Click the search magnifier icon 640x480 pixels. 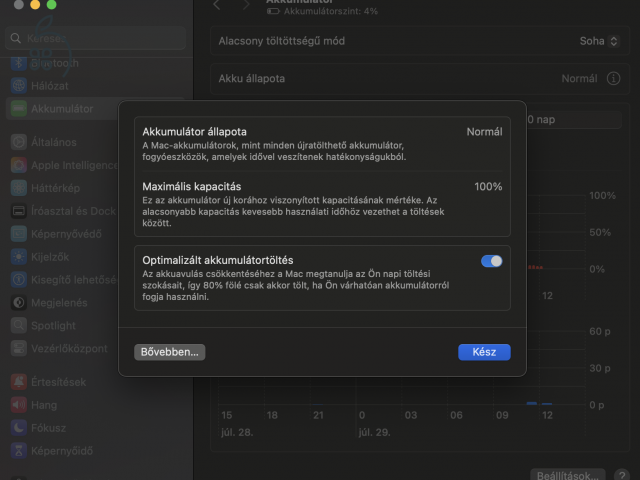pos(16,38)
